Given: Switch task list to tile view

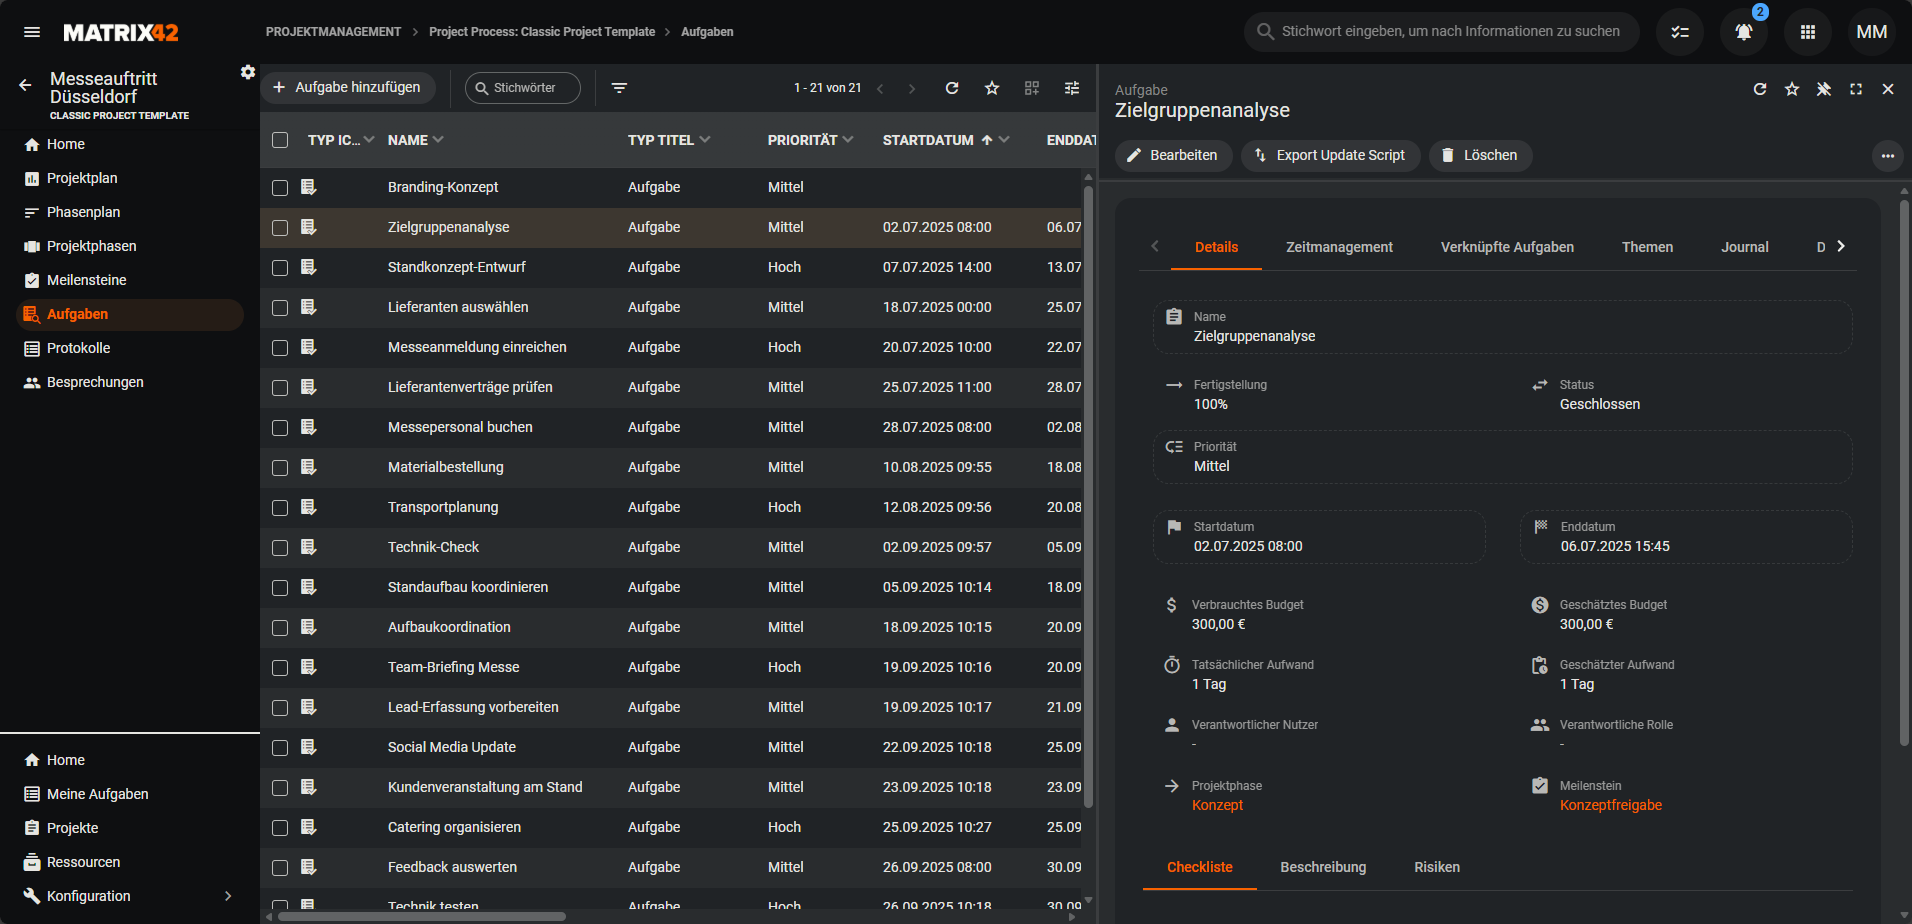Looking at the screenshot, I should coord(1032,88).
